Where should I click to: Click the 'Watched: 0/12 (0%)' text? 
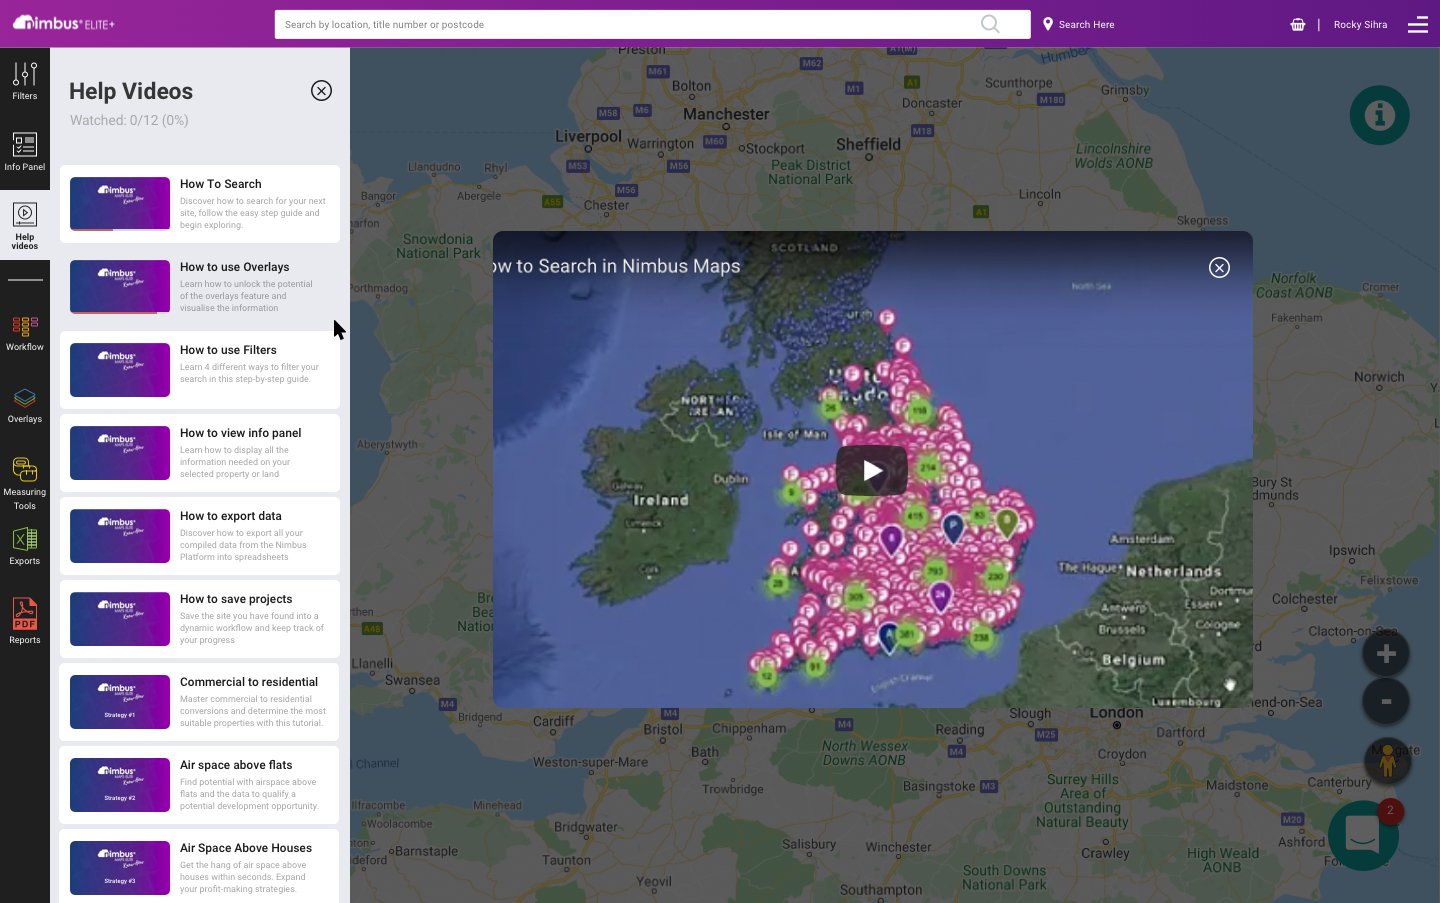click(129, 120)
